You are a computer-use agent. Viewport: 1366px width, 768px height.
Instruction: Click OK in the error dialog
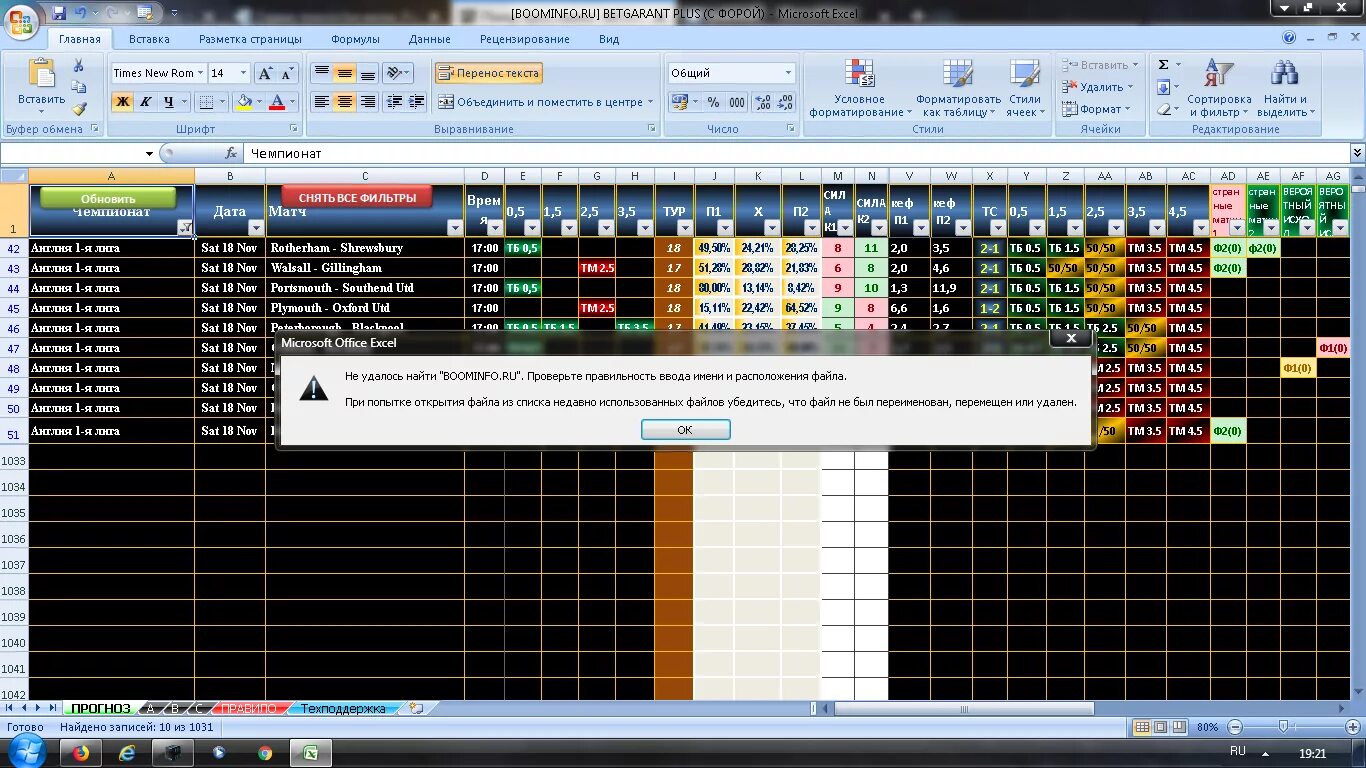pos(685,429)
